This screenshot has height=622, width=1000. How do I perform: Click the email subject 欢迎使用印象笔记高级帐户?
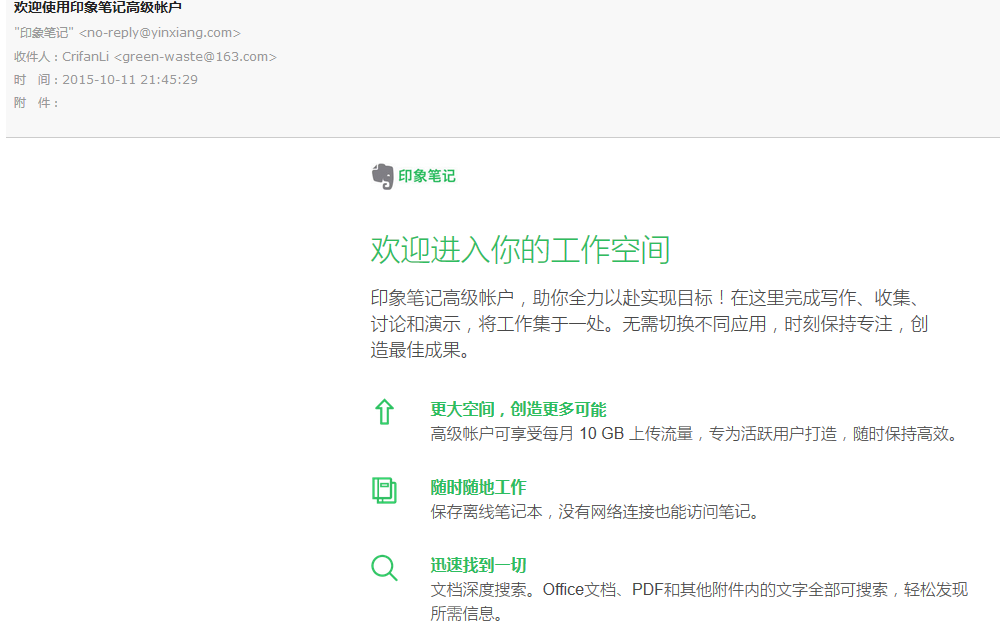click(x=98, y=8)
